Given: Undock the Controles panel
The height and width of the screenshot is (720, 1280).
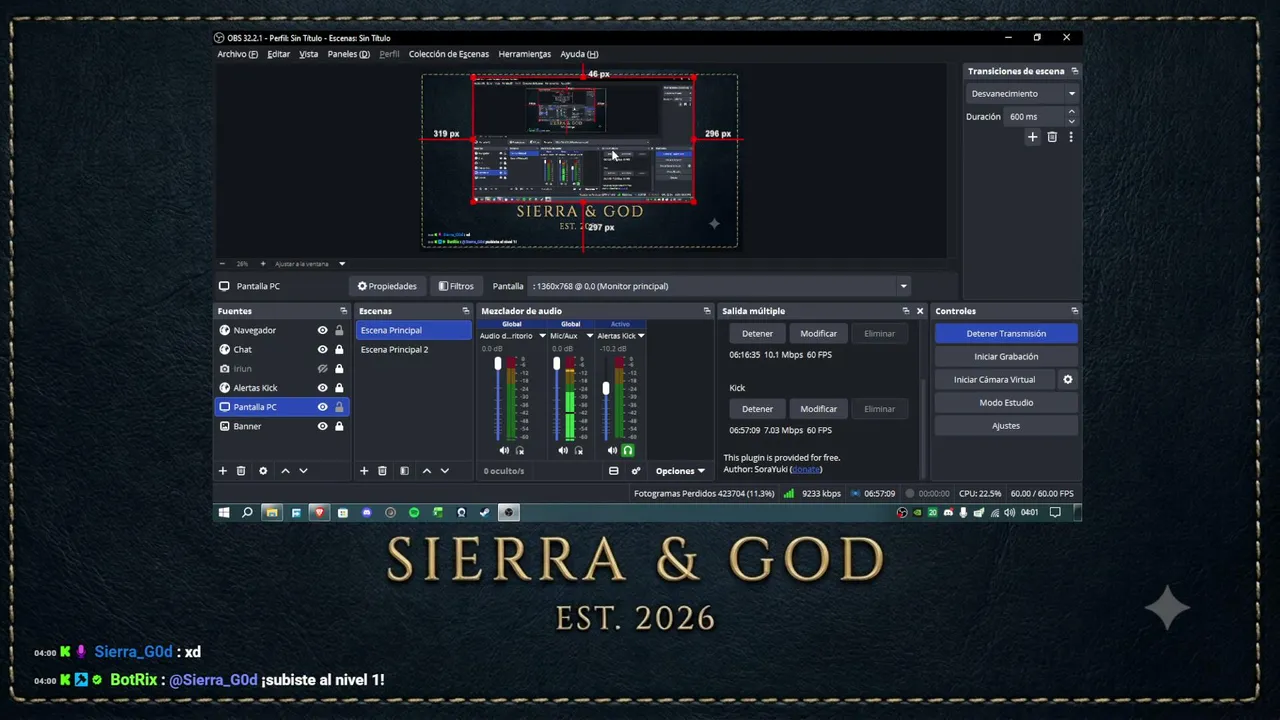Looking at the screenshot, I should pyautogui.click(x=1075, y=311).
